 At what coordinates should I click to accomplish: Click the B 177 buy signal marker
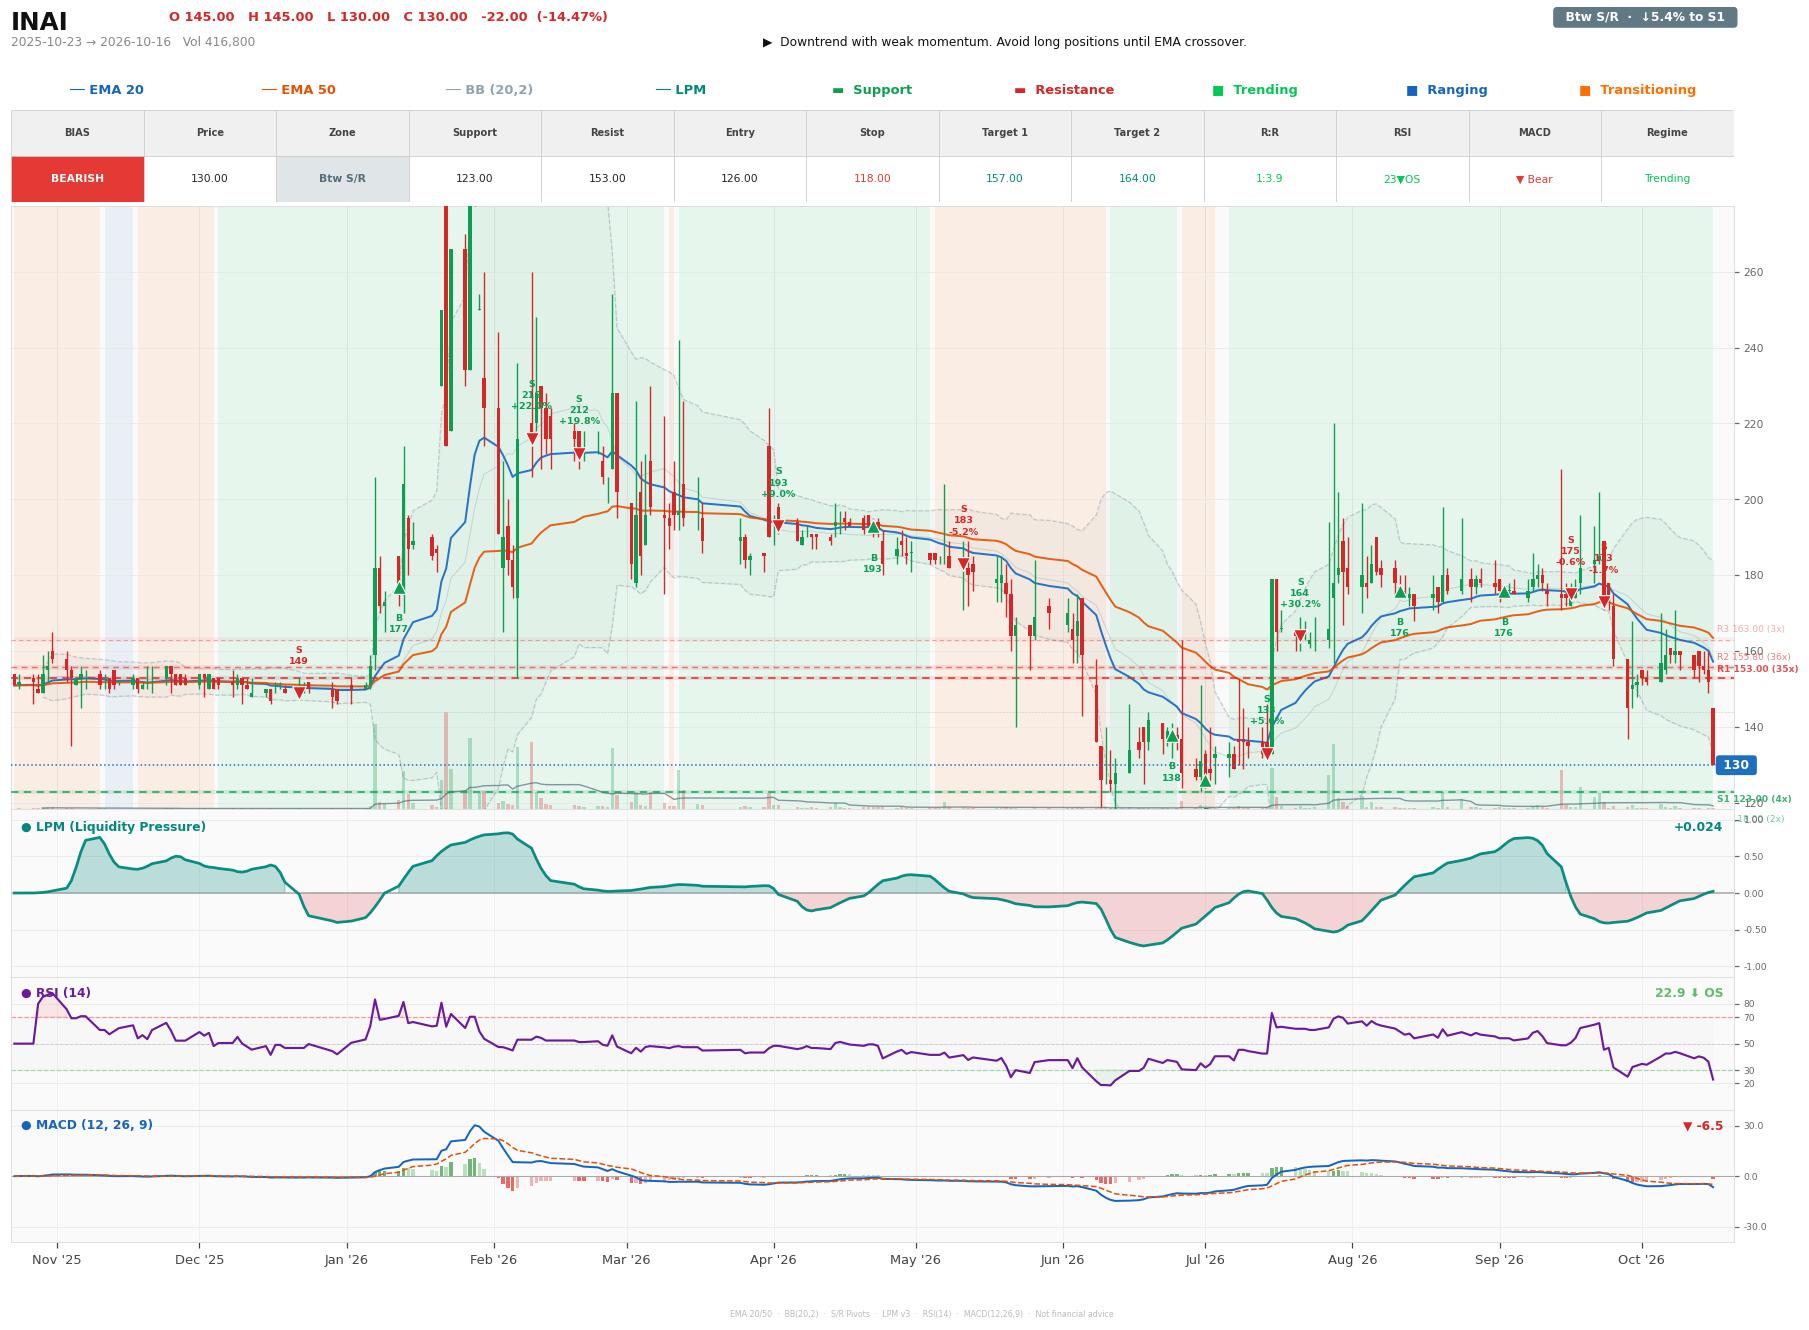pyautogui.click(x=399, y=588)
